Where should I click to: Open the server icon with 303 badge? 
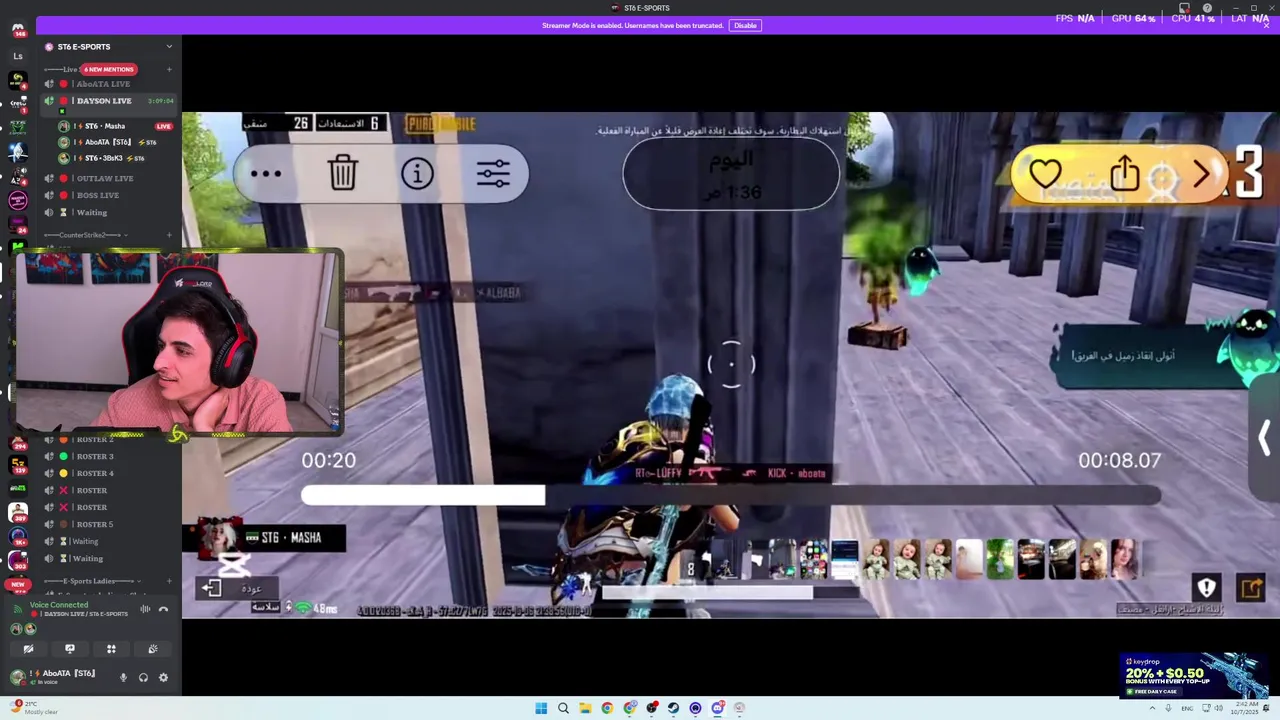(x=18, y=561)
